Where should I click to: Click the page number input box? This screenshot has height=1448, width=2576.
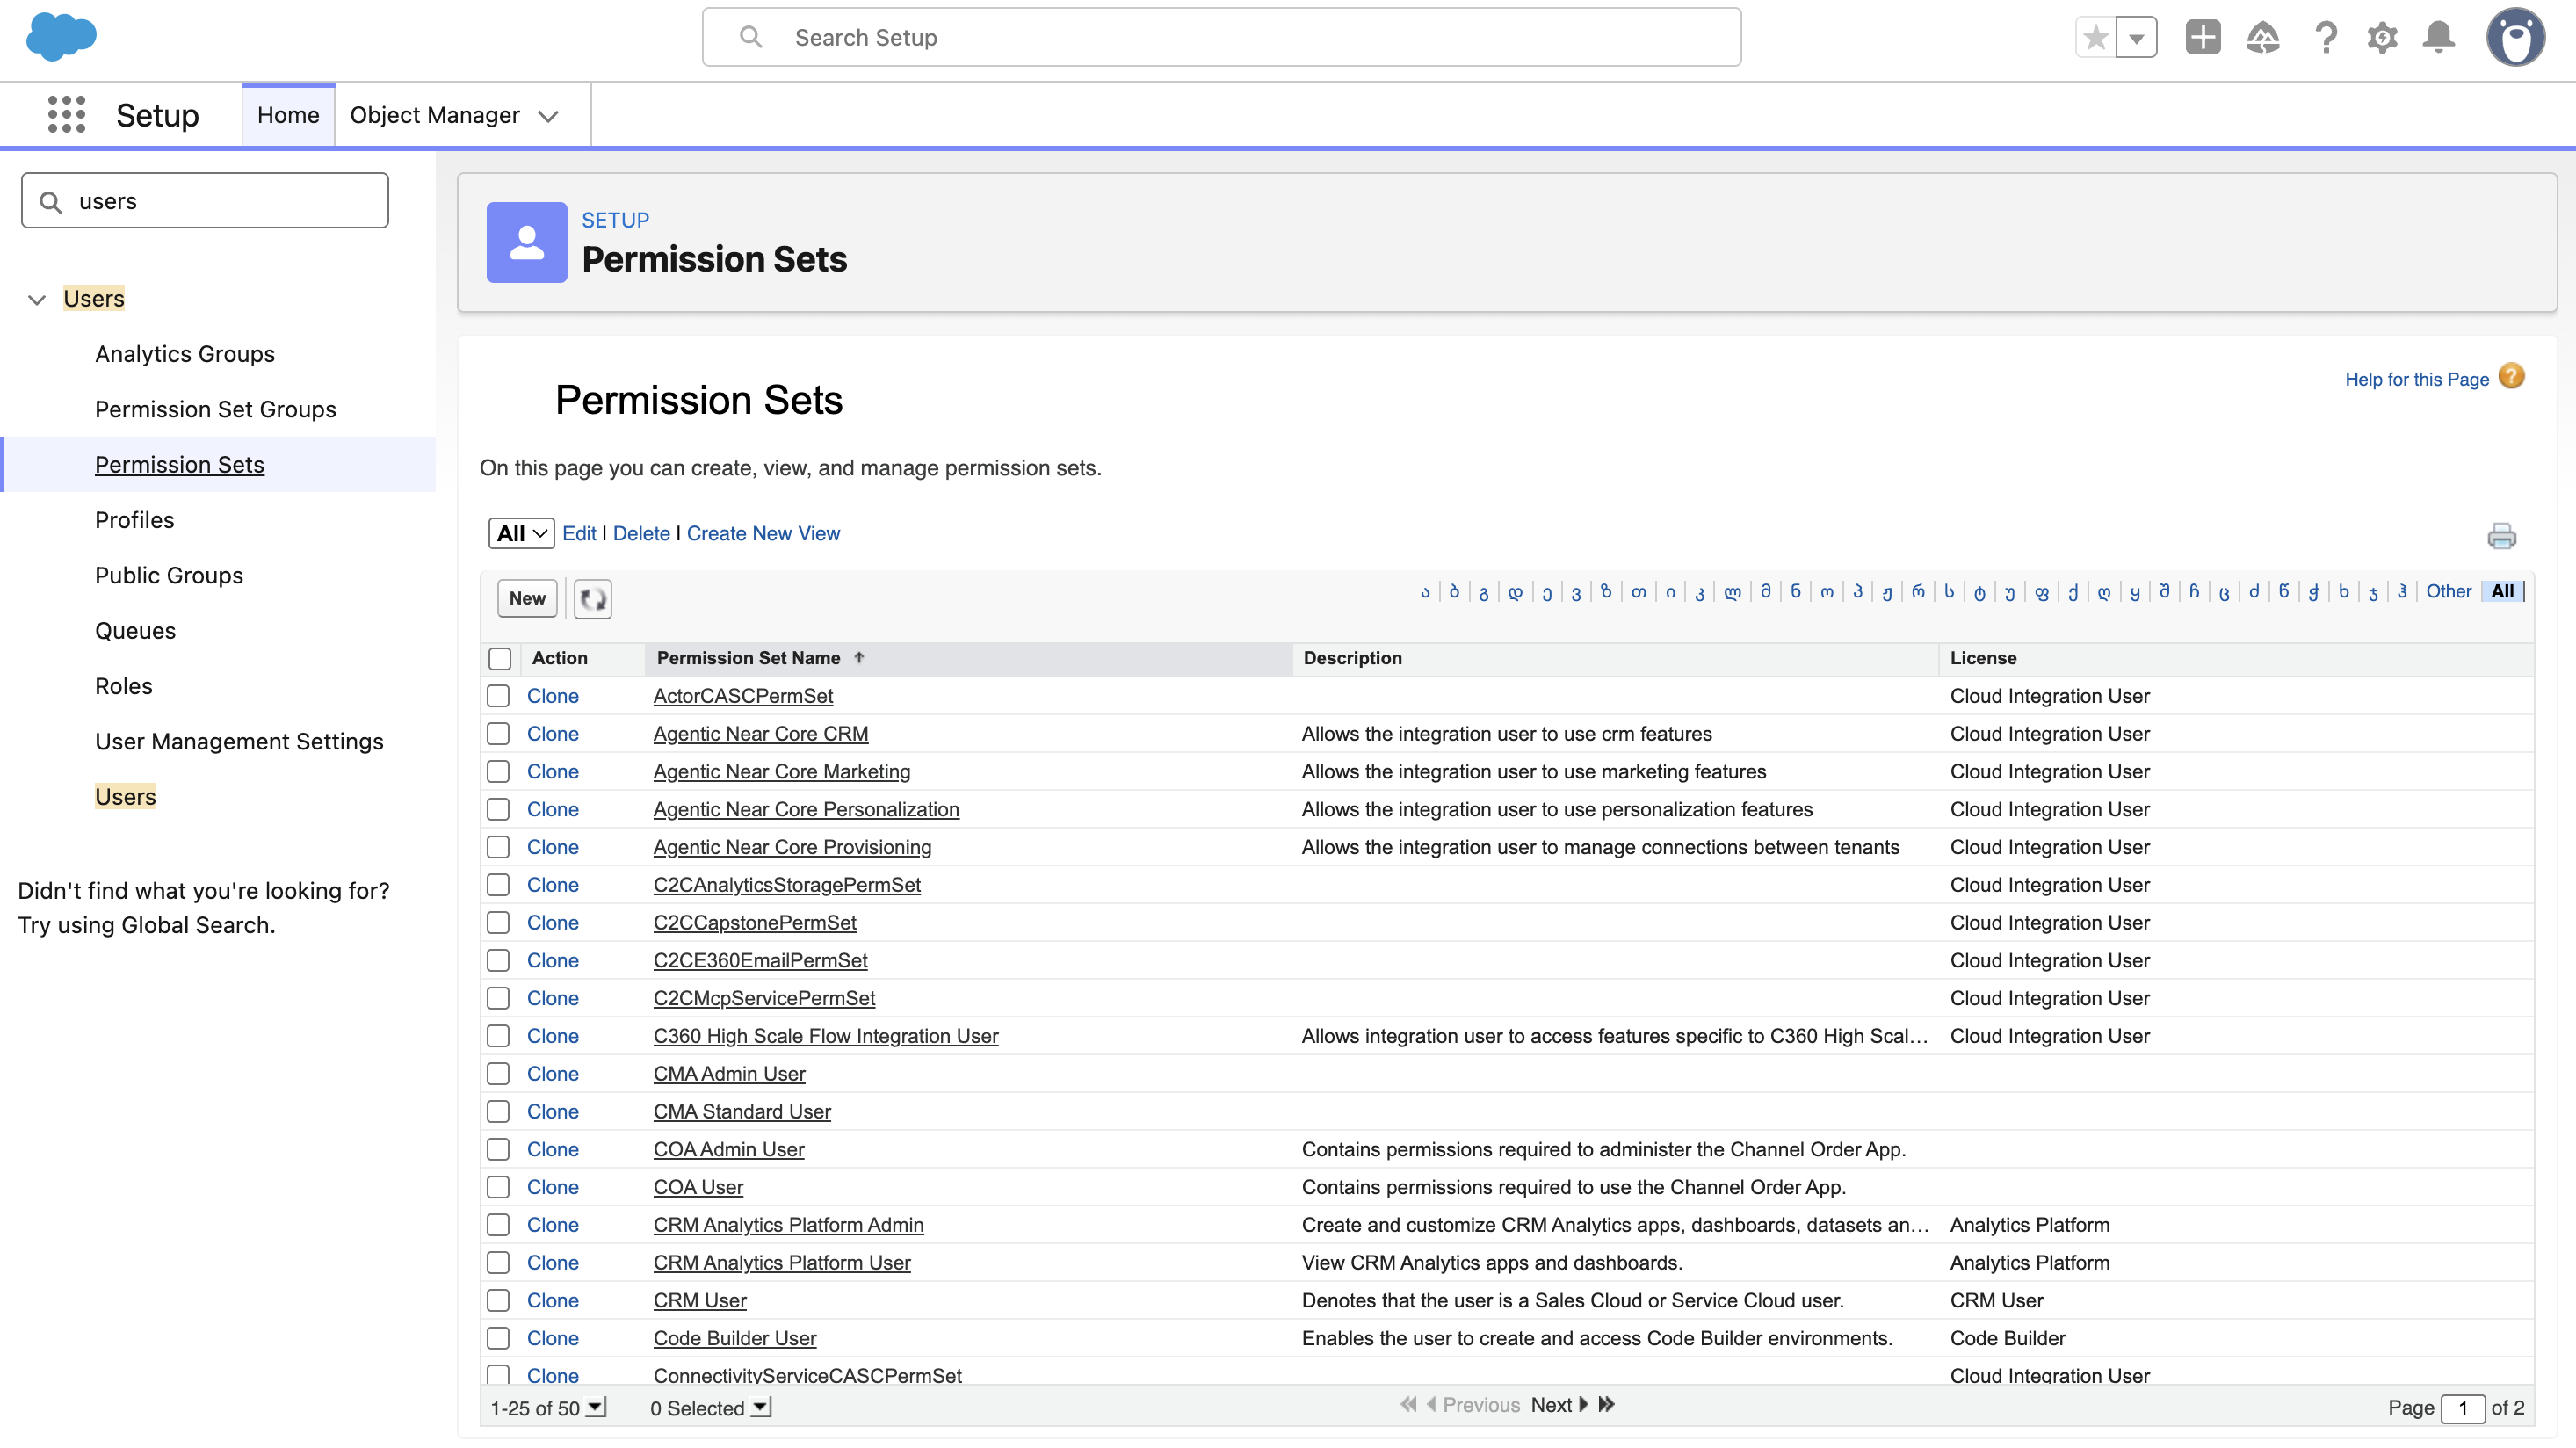click(2462, 1408)
